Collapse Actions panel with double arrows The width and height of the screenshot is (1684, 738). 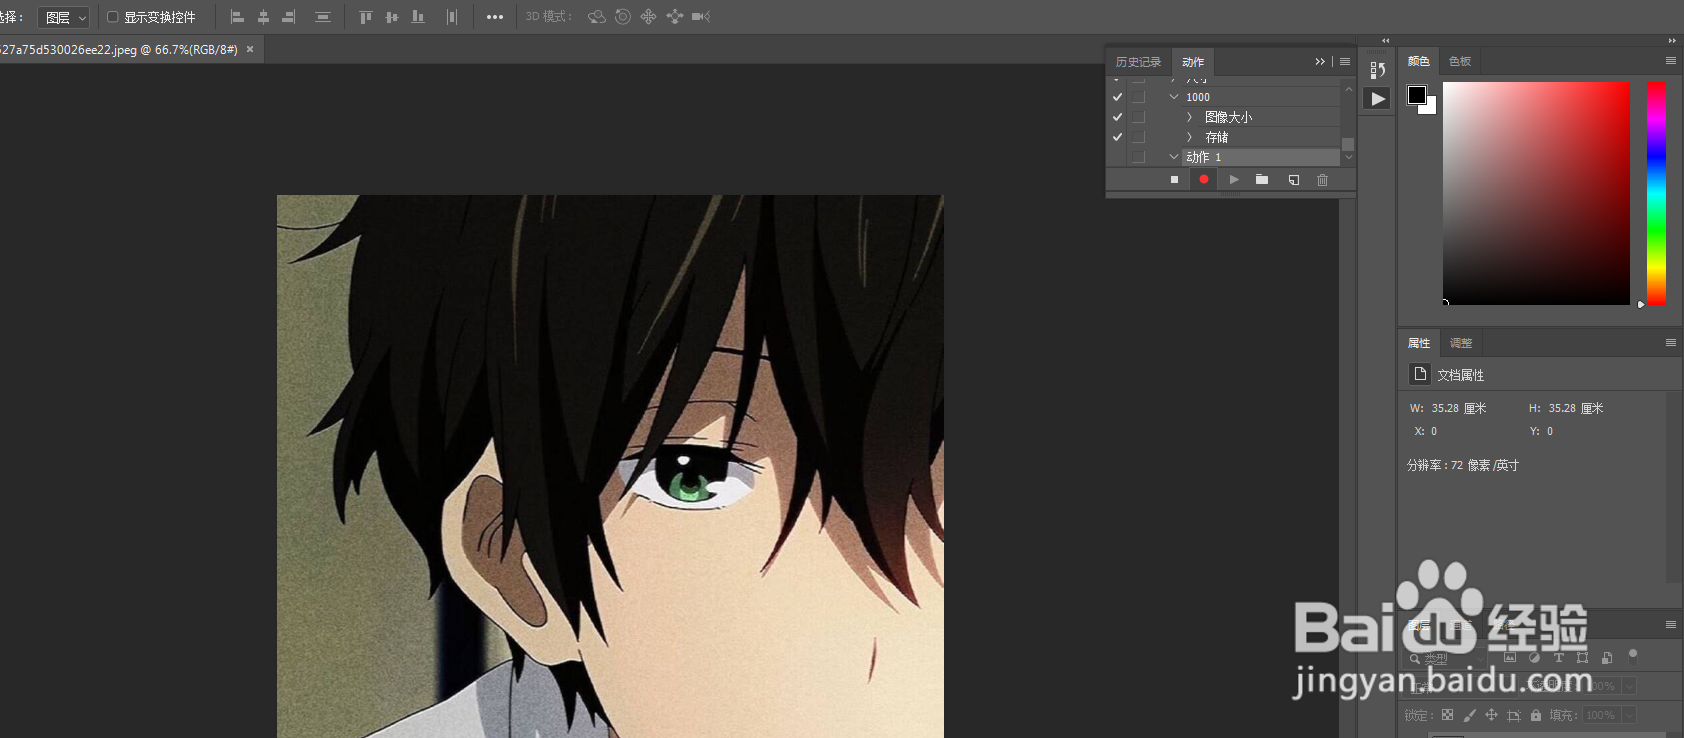[1320, 62]
